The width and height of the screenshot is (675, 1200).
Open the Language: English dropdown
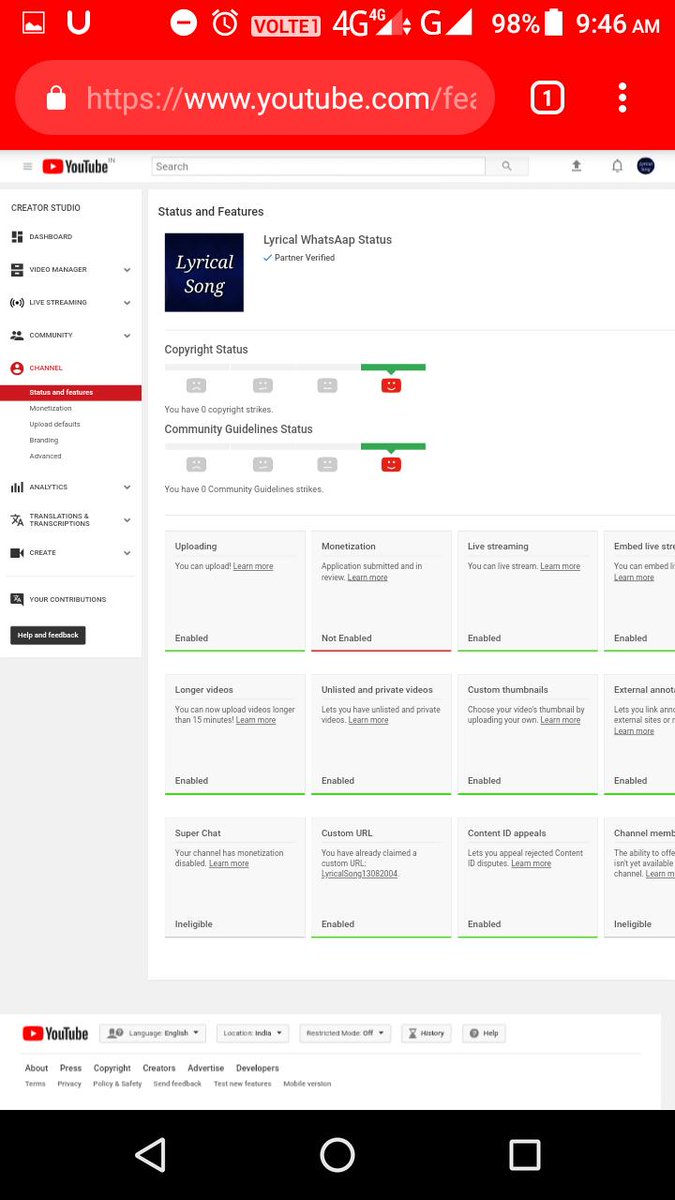tap(153, 1033)
